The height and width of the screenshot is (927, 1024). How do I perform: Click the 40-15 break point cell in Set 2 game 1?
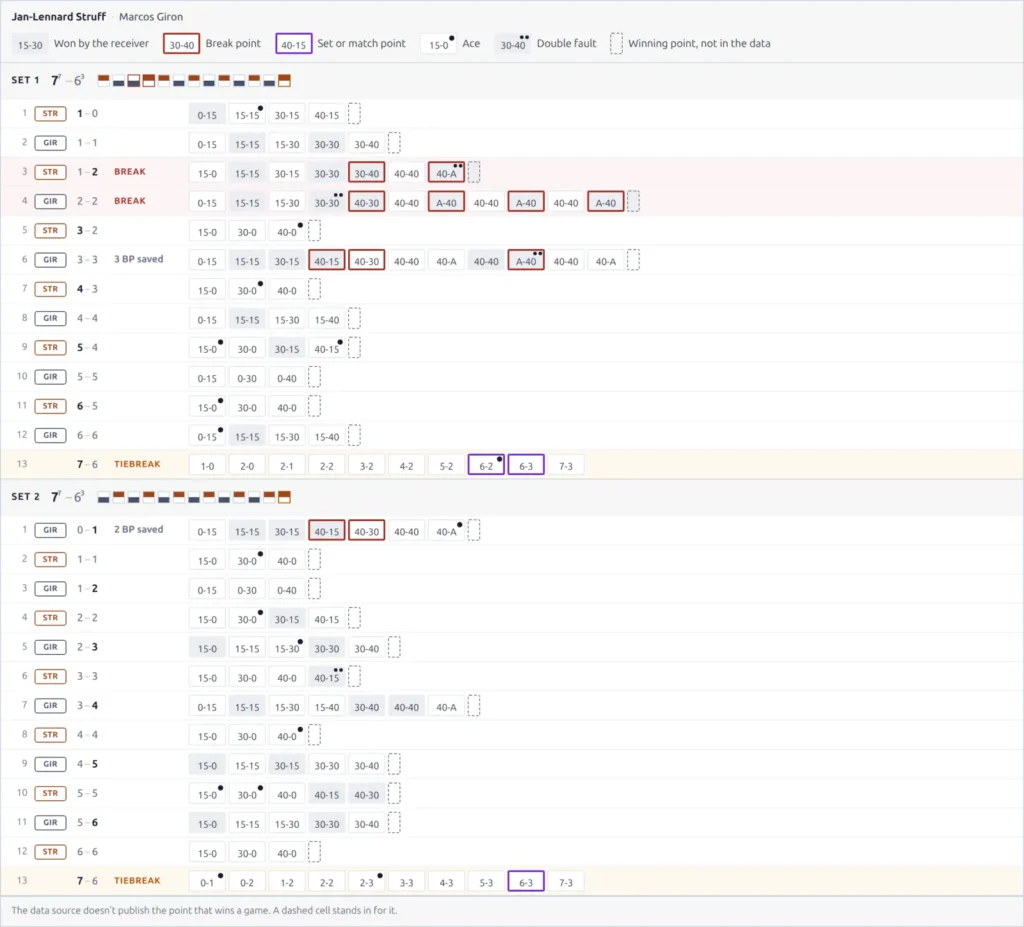click(x=327, y=531)
